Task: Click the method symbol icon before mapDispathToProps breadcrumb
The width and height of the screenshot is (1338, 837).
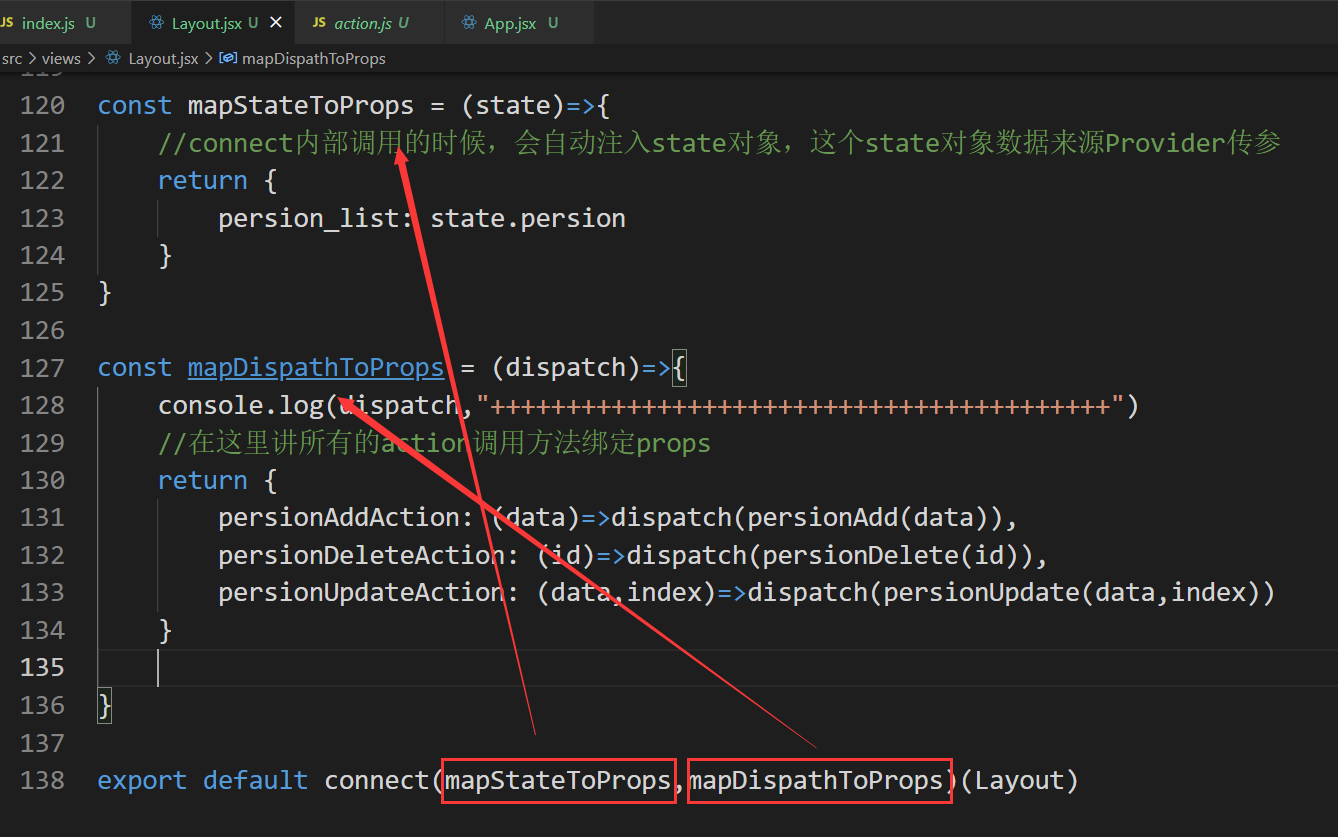Action: (227, 58)
